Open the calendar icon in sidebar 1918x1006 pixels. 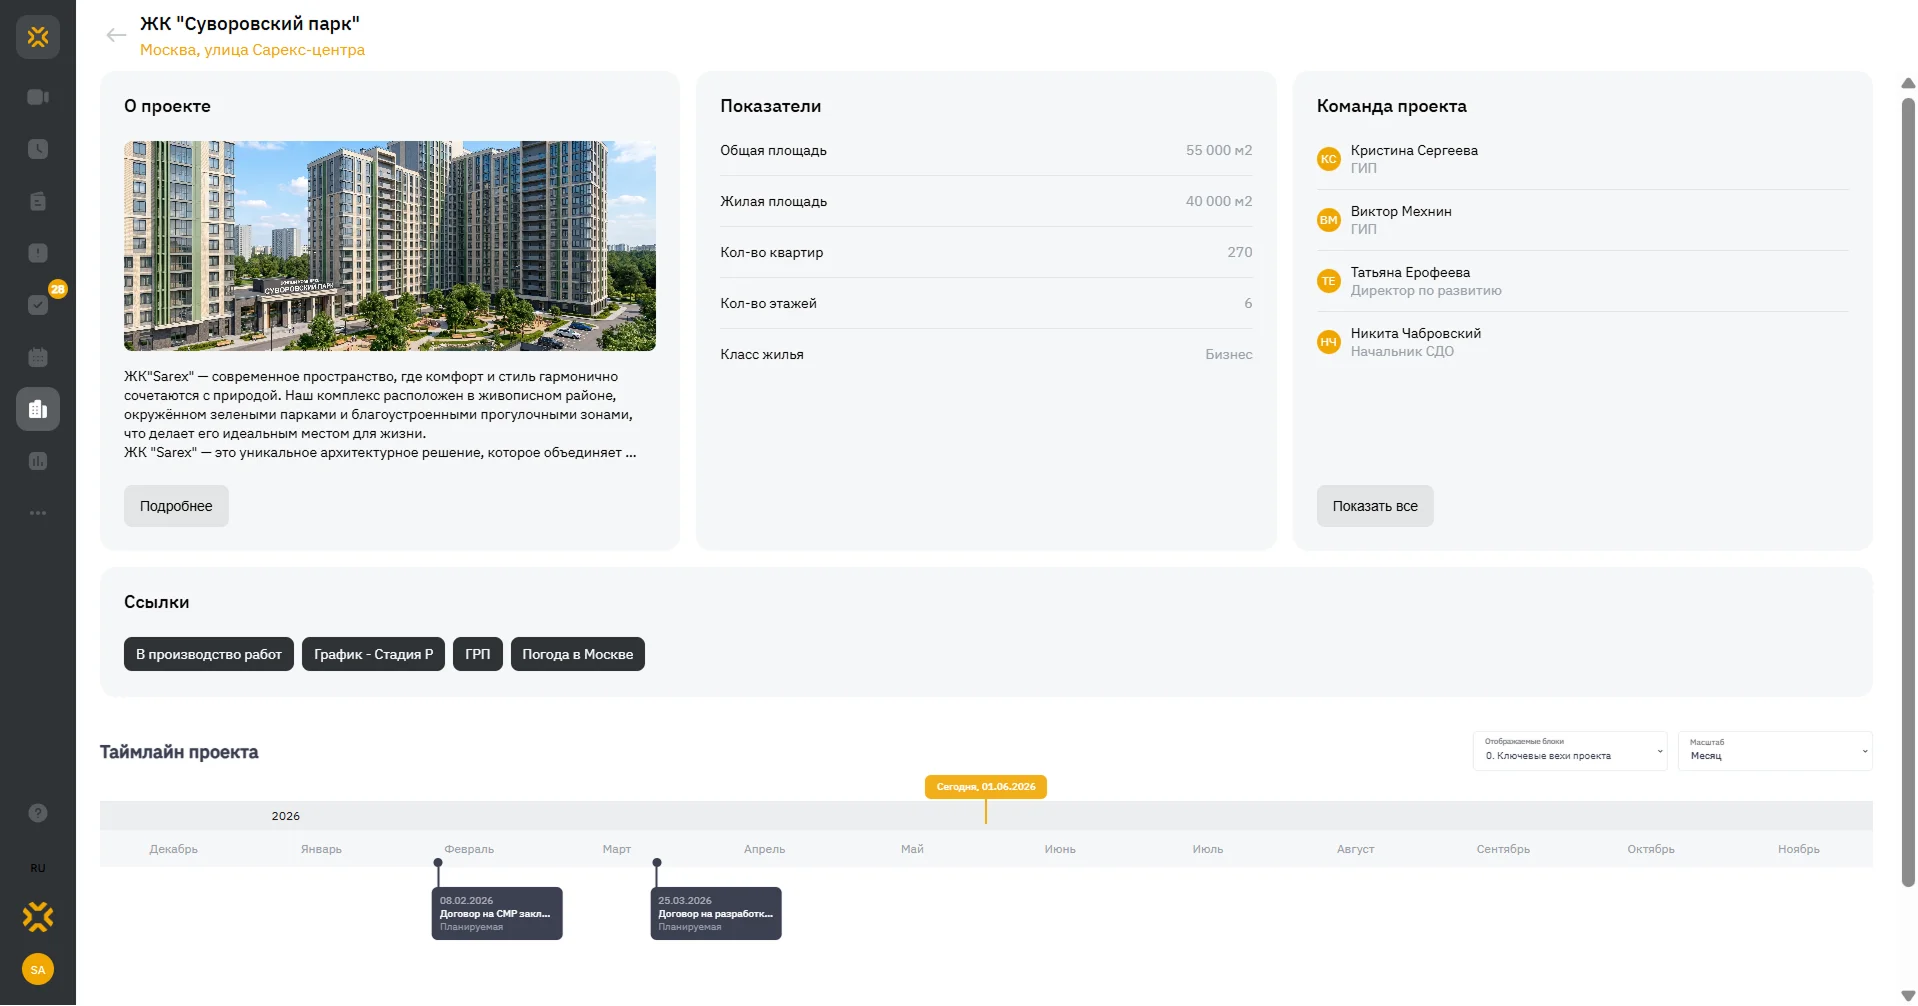38,357
